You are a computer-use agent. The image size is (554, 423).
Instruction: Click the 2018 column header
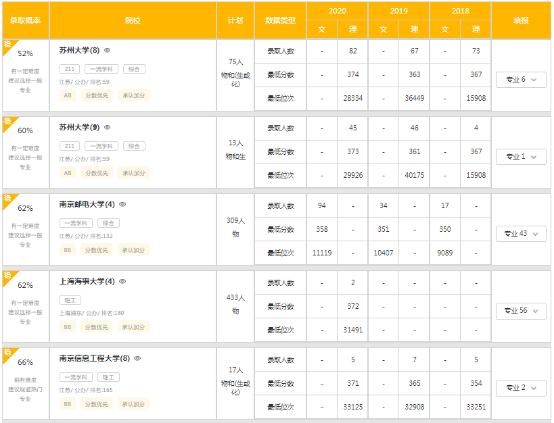[x=460, y=11]
